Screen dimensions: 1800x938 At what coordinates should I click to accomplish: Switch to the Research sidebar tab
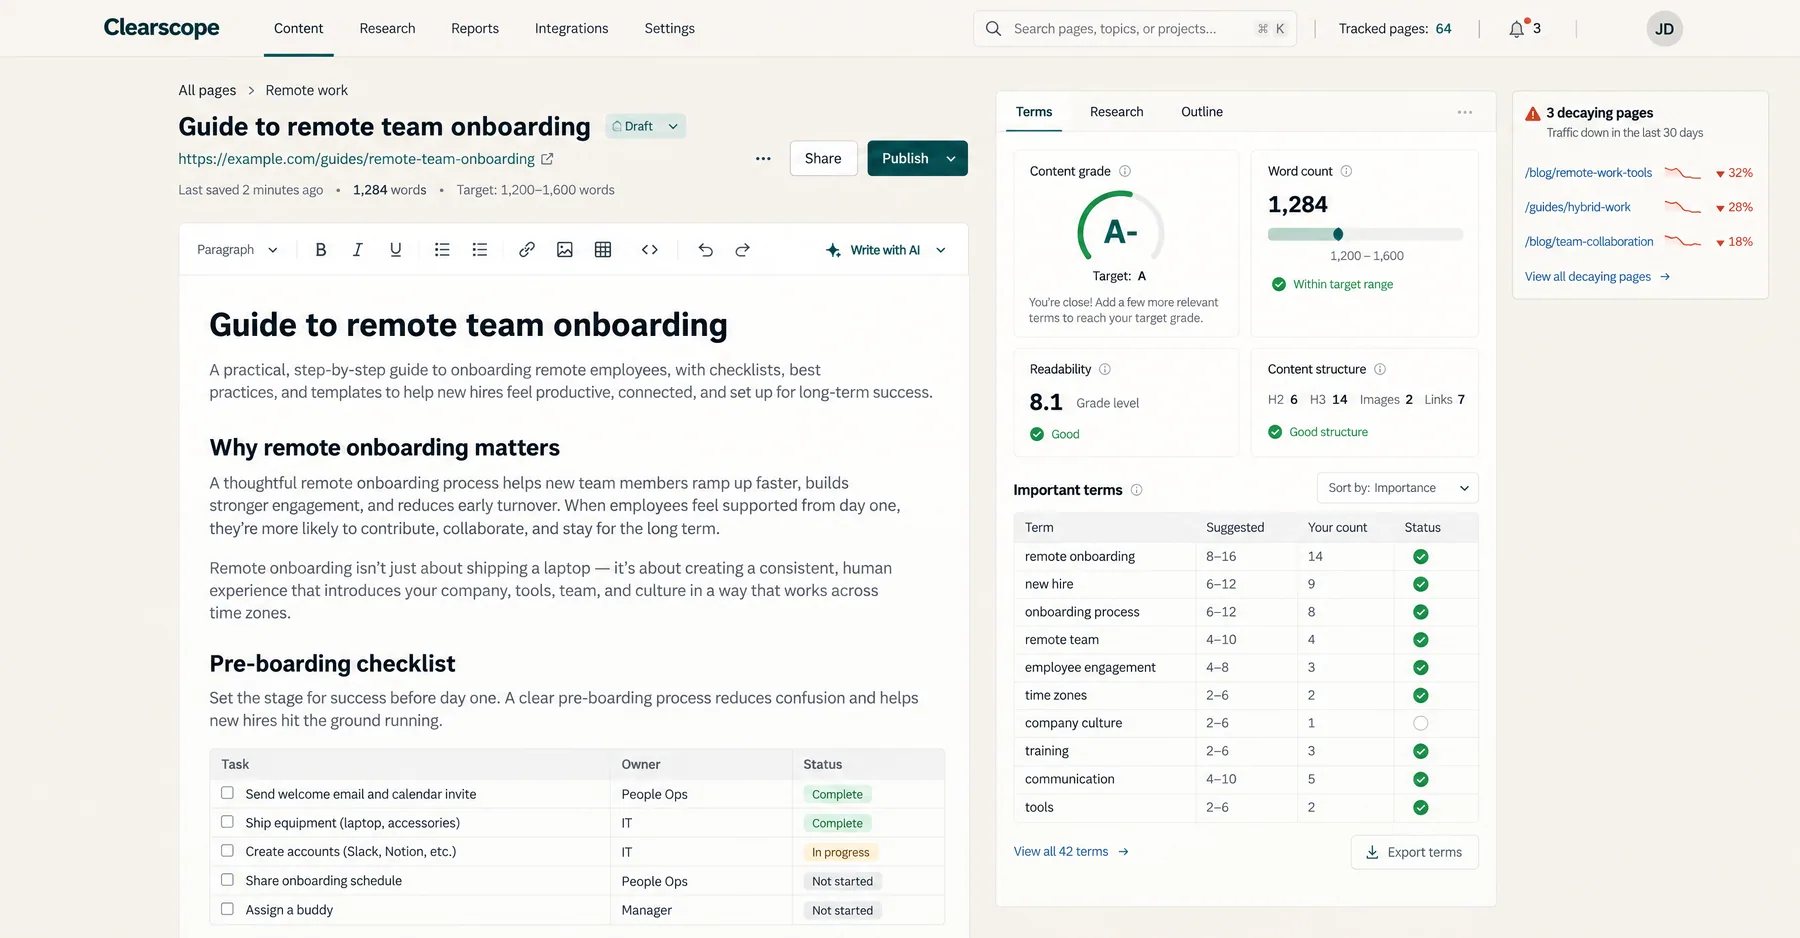pos(1116,112)
